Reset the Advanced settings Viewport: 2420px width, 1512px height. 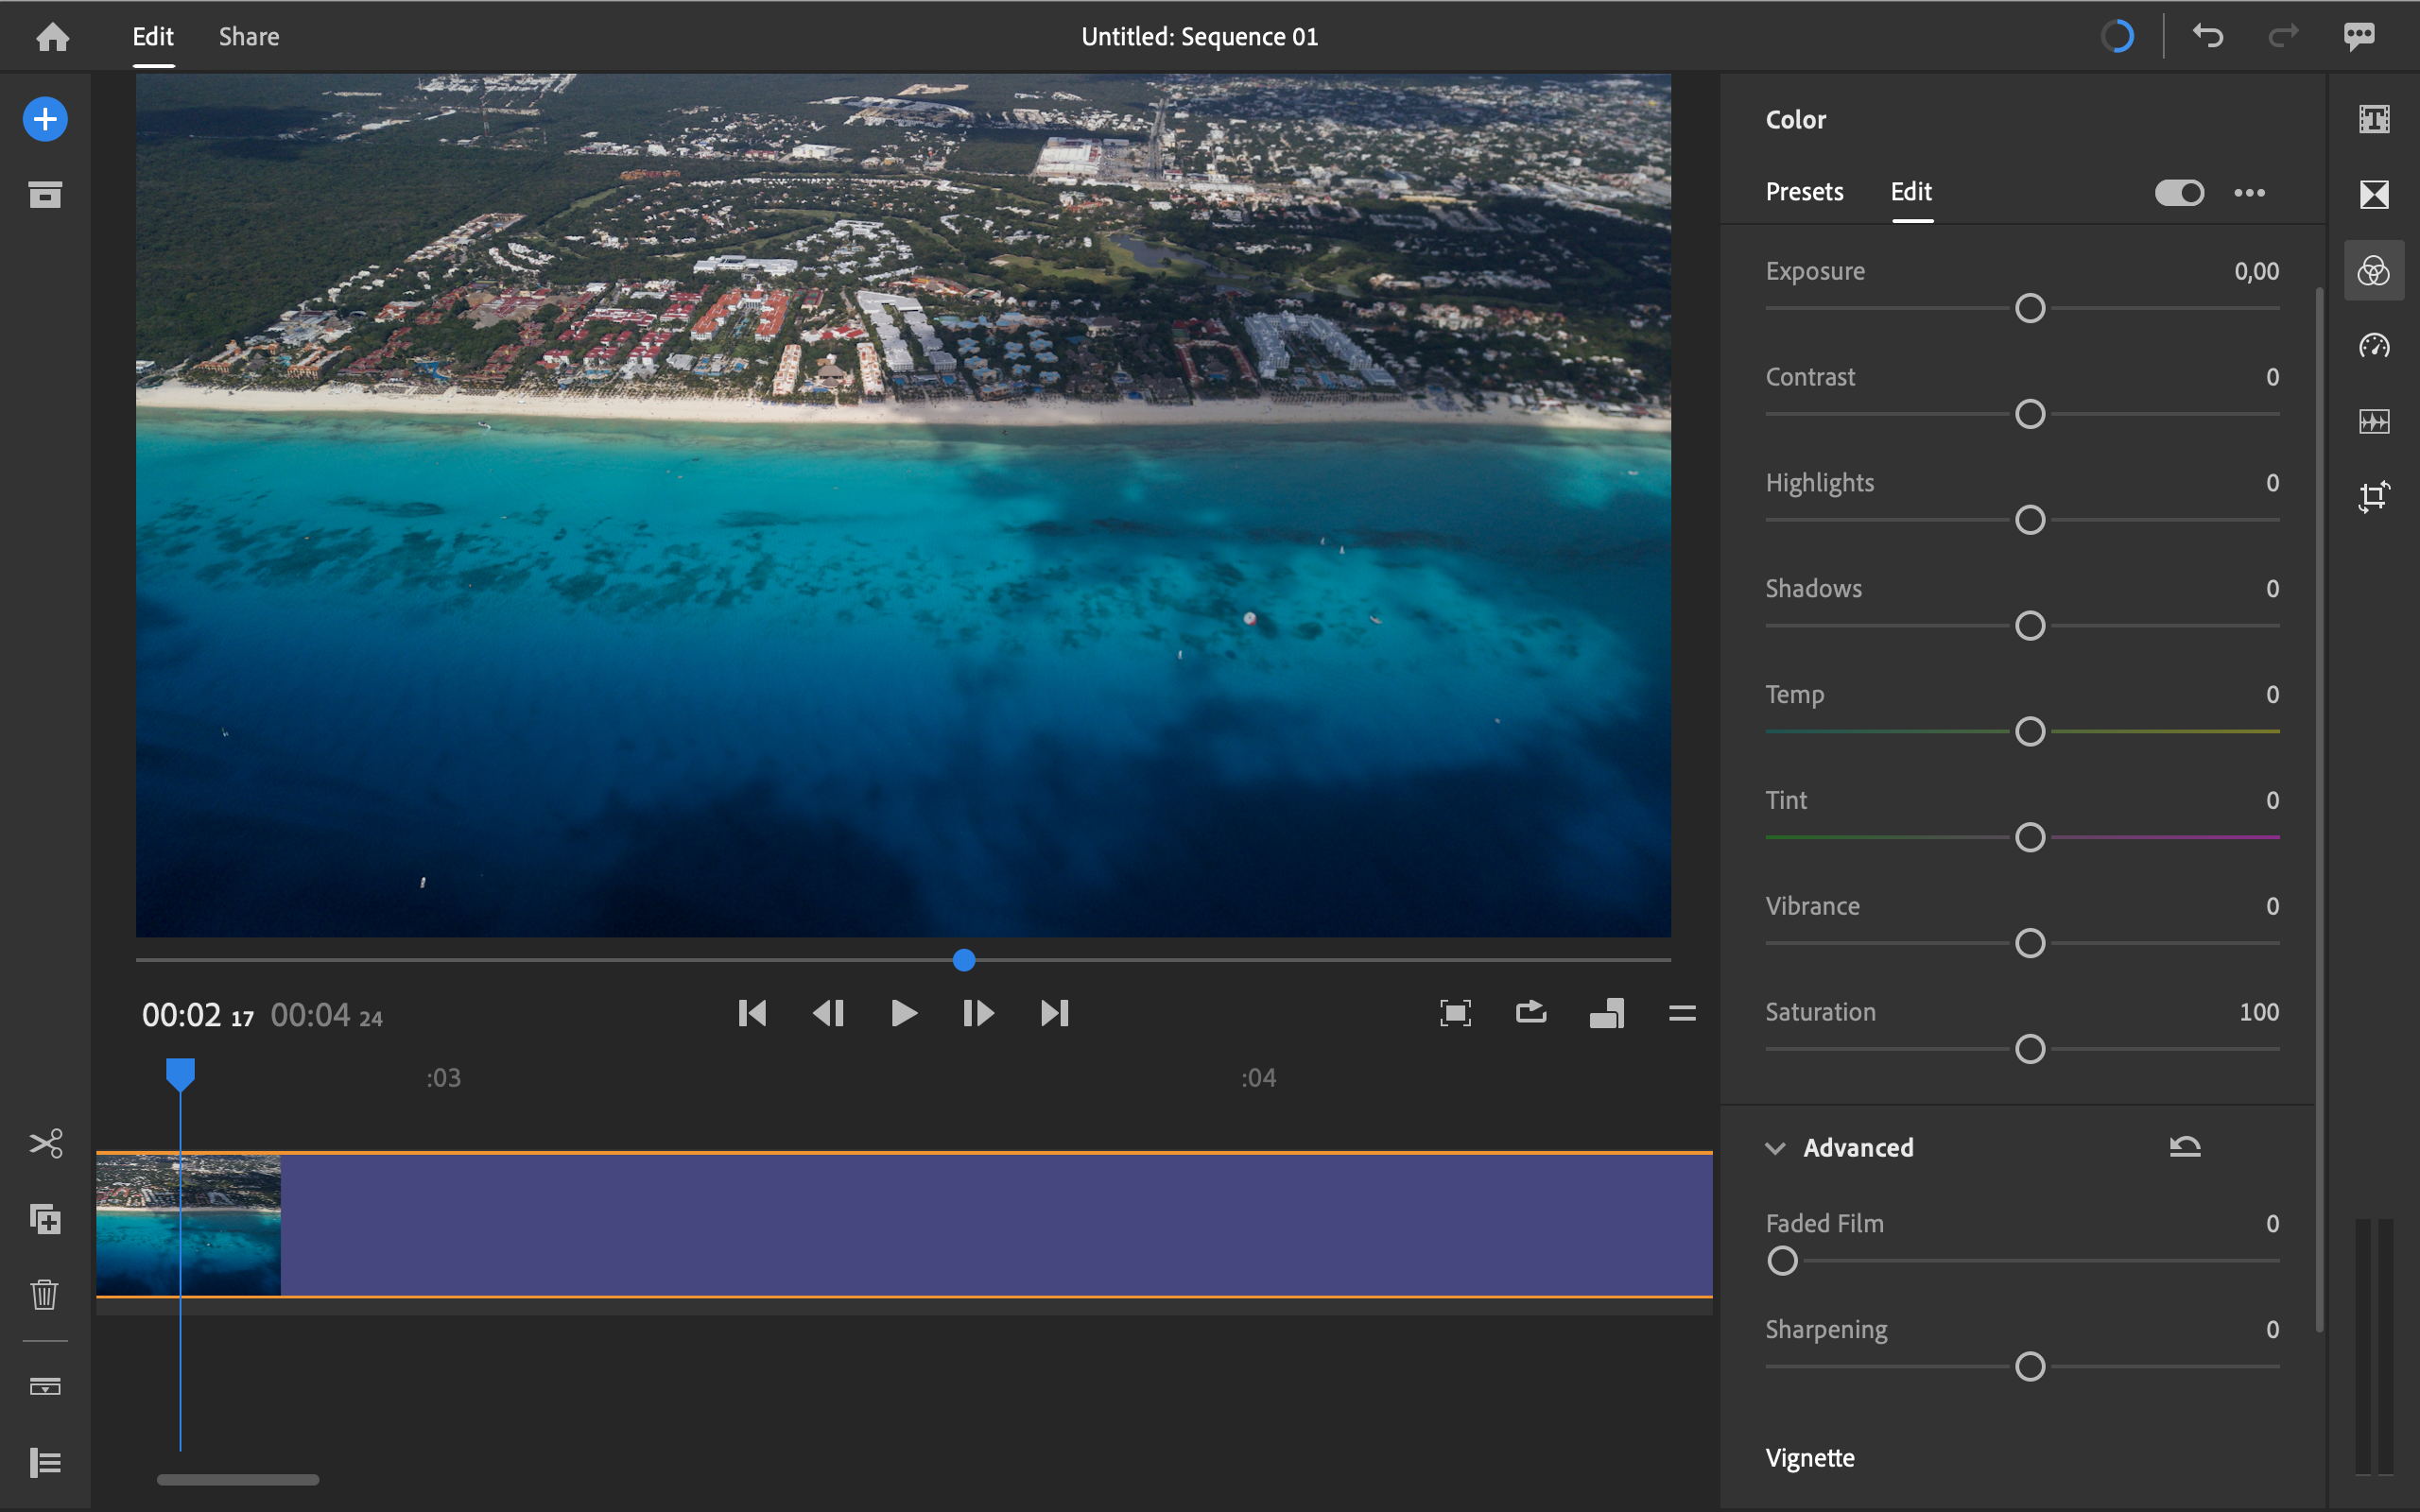click(2185, 1147)
